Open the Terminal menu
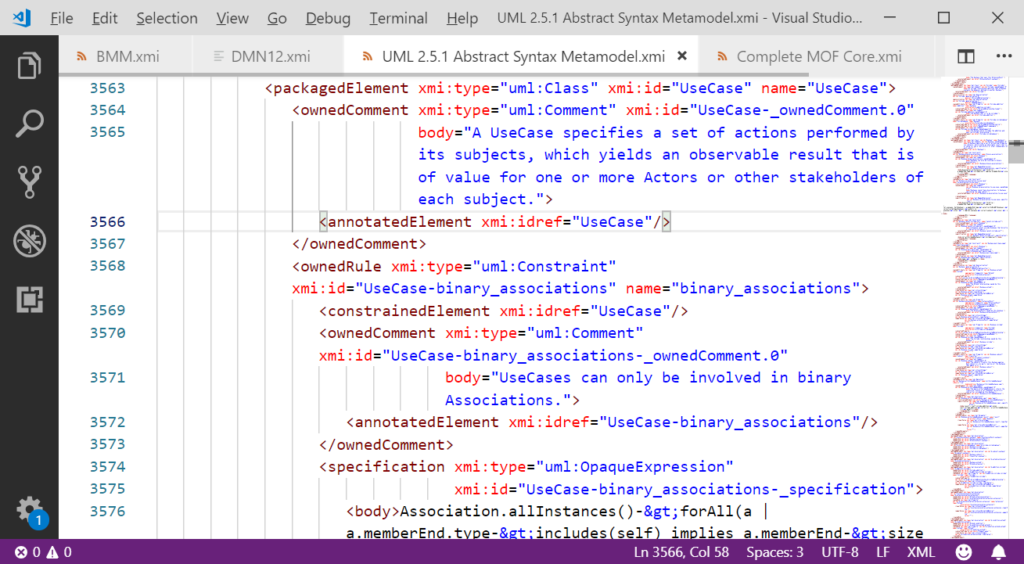Viewport: 1024px width, 564px height. click(x=398, y=18)
